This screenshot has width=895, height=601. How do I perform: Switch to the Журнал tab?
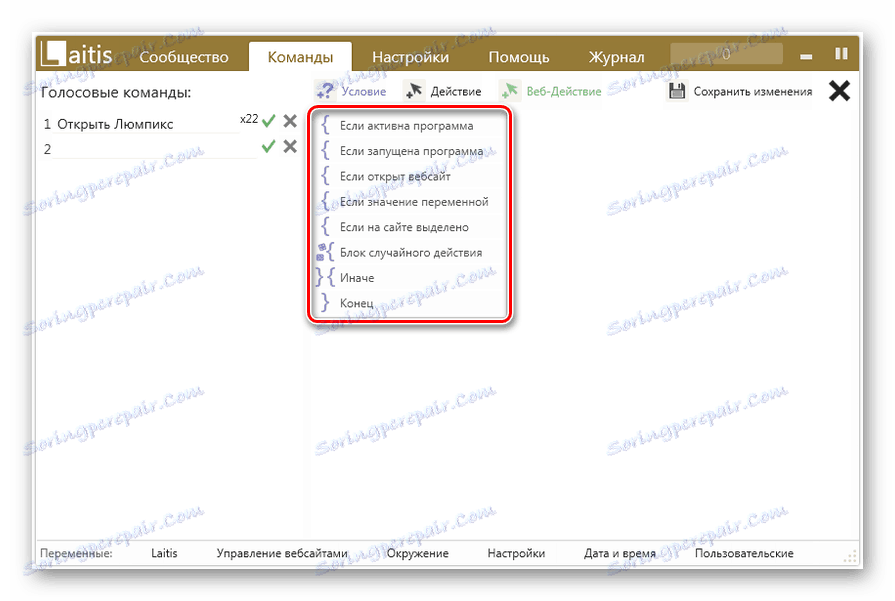(x=616, y=57)
